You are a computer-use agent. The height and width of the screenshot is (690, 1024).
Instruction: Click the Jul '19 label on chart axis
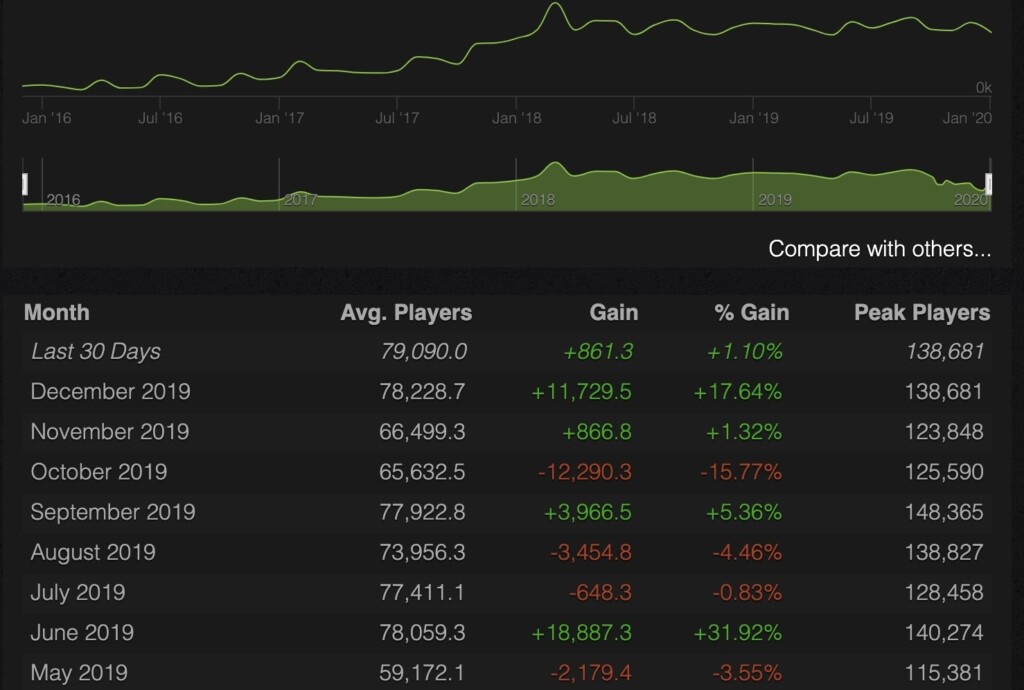871,118
